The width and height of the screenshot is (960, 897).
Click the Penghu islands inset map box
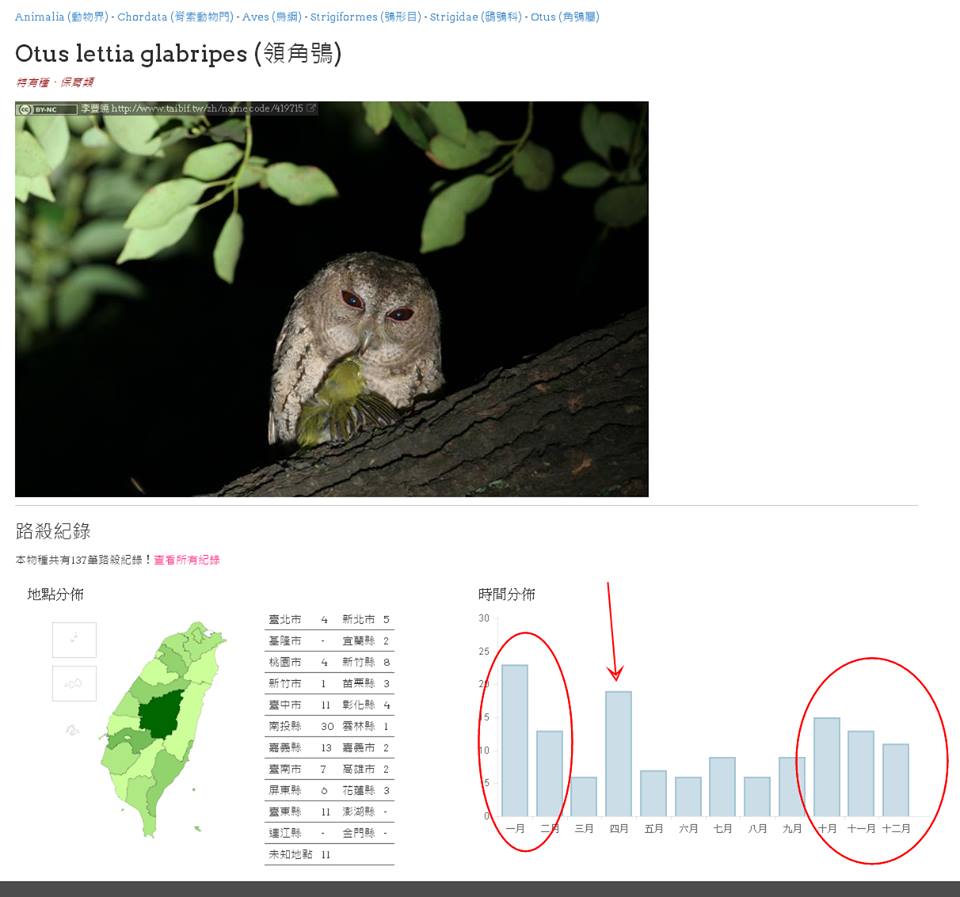(74, 683)
